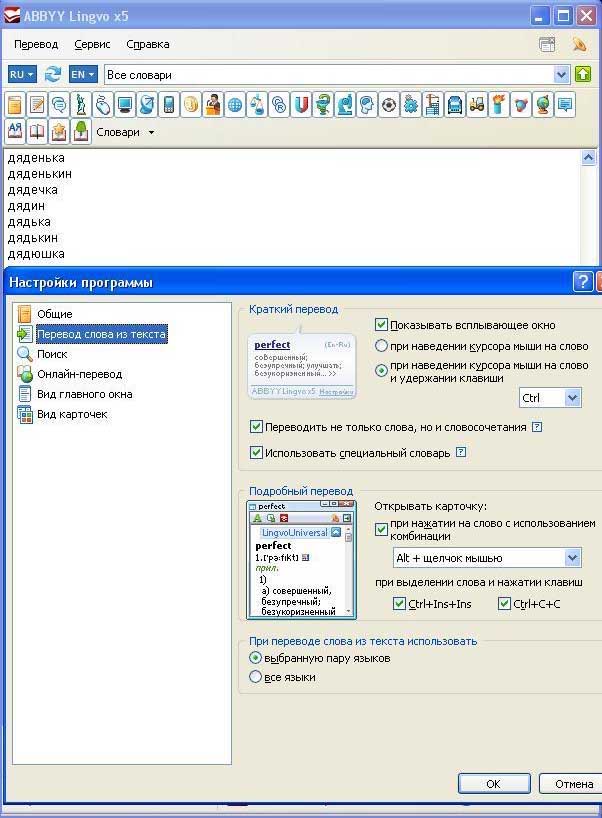The width and height of the screenshot is (602, 818).
Task: Click the orange notebook dictionary icon
Action: click(15, 105)
